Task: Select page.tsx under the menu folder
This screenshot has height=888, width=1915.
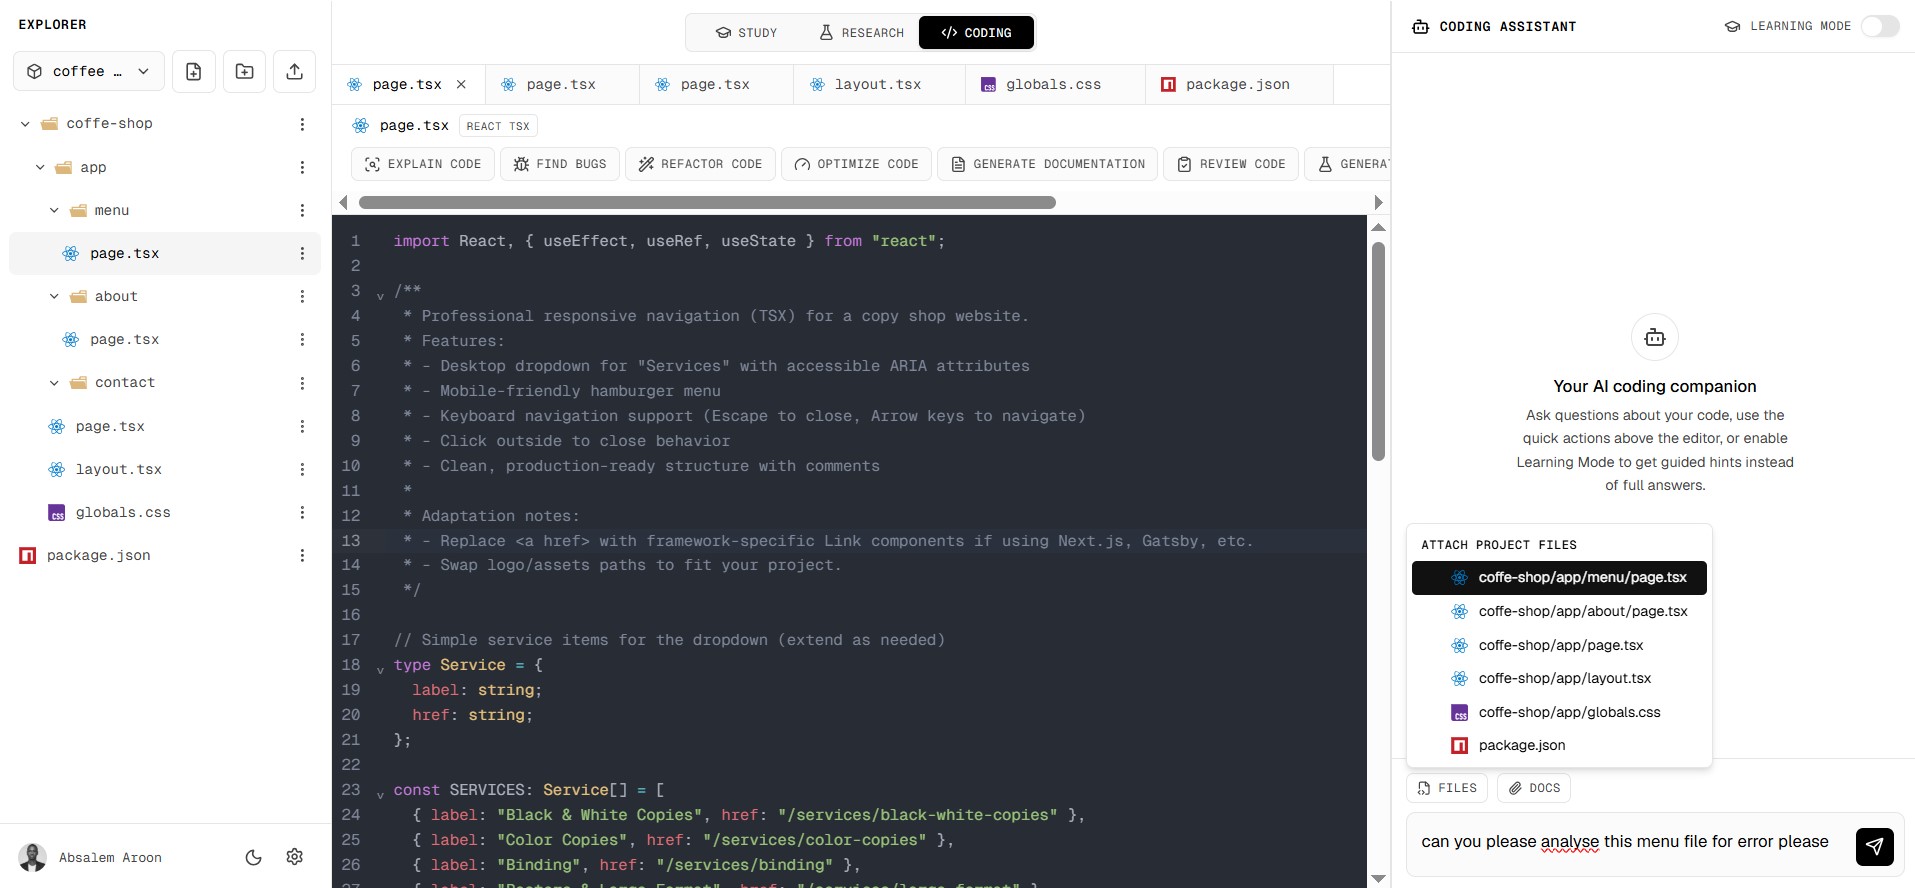Action: tap(165, 253)
